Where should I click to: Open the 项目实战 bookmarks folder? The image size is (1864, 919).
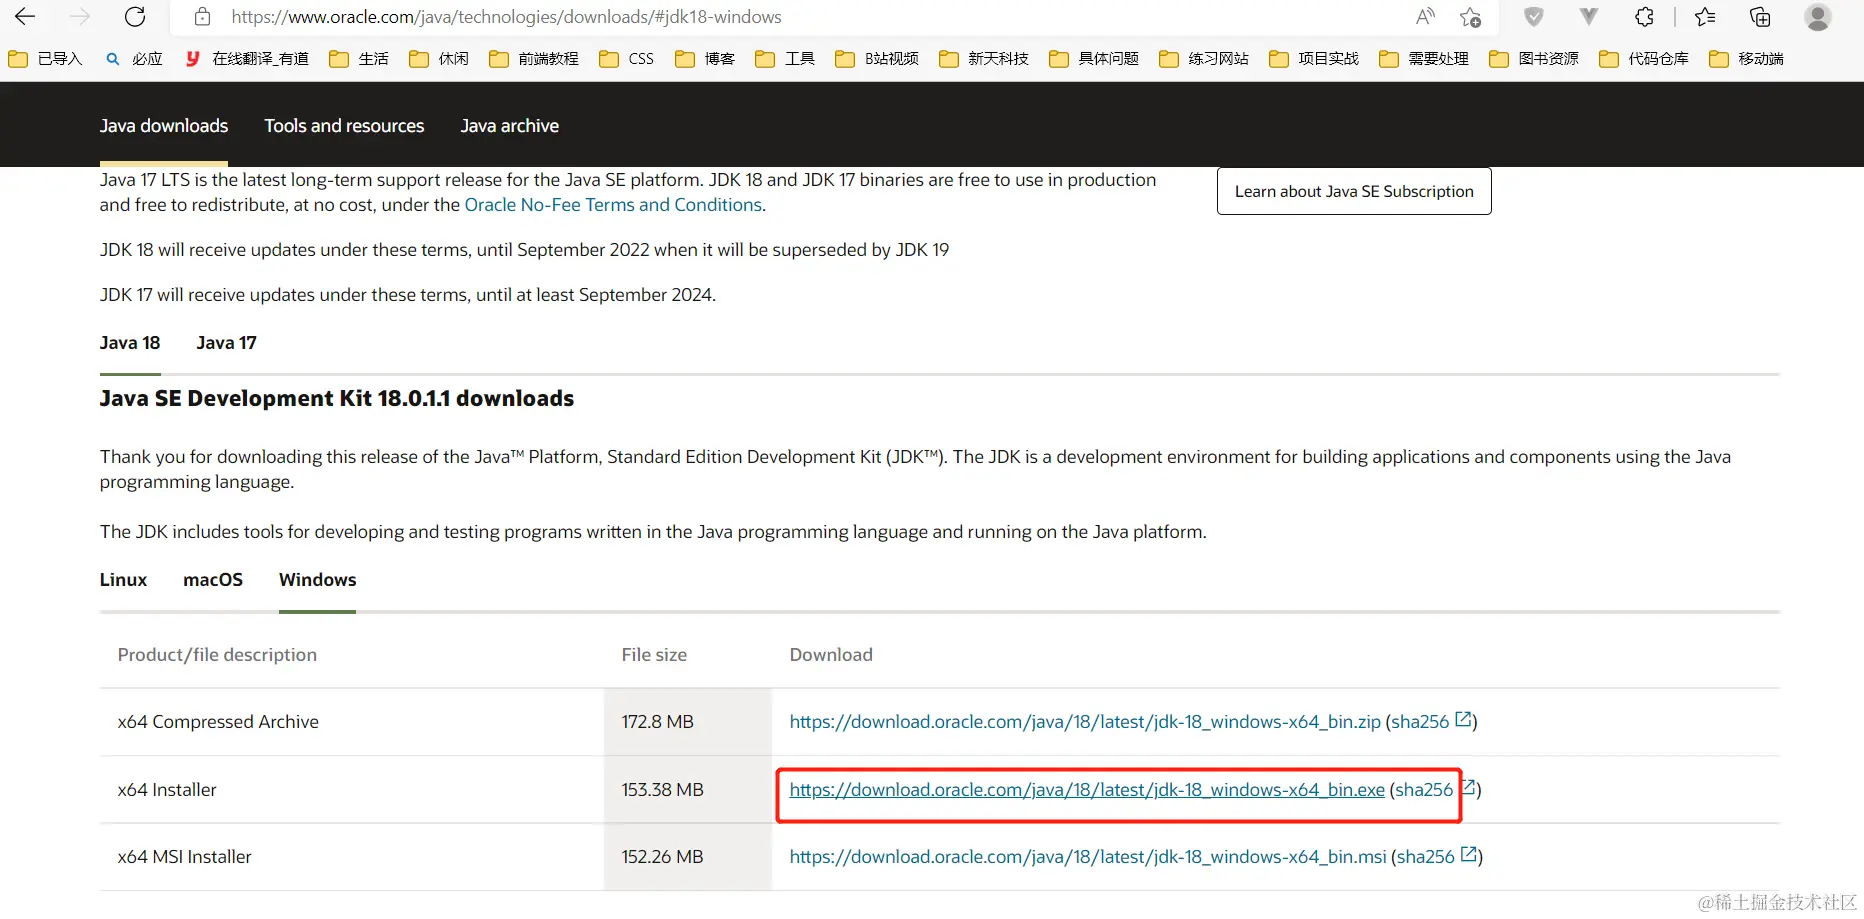pyautogui.click(x=1314, y=59)
